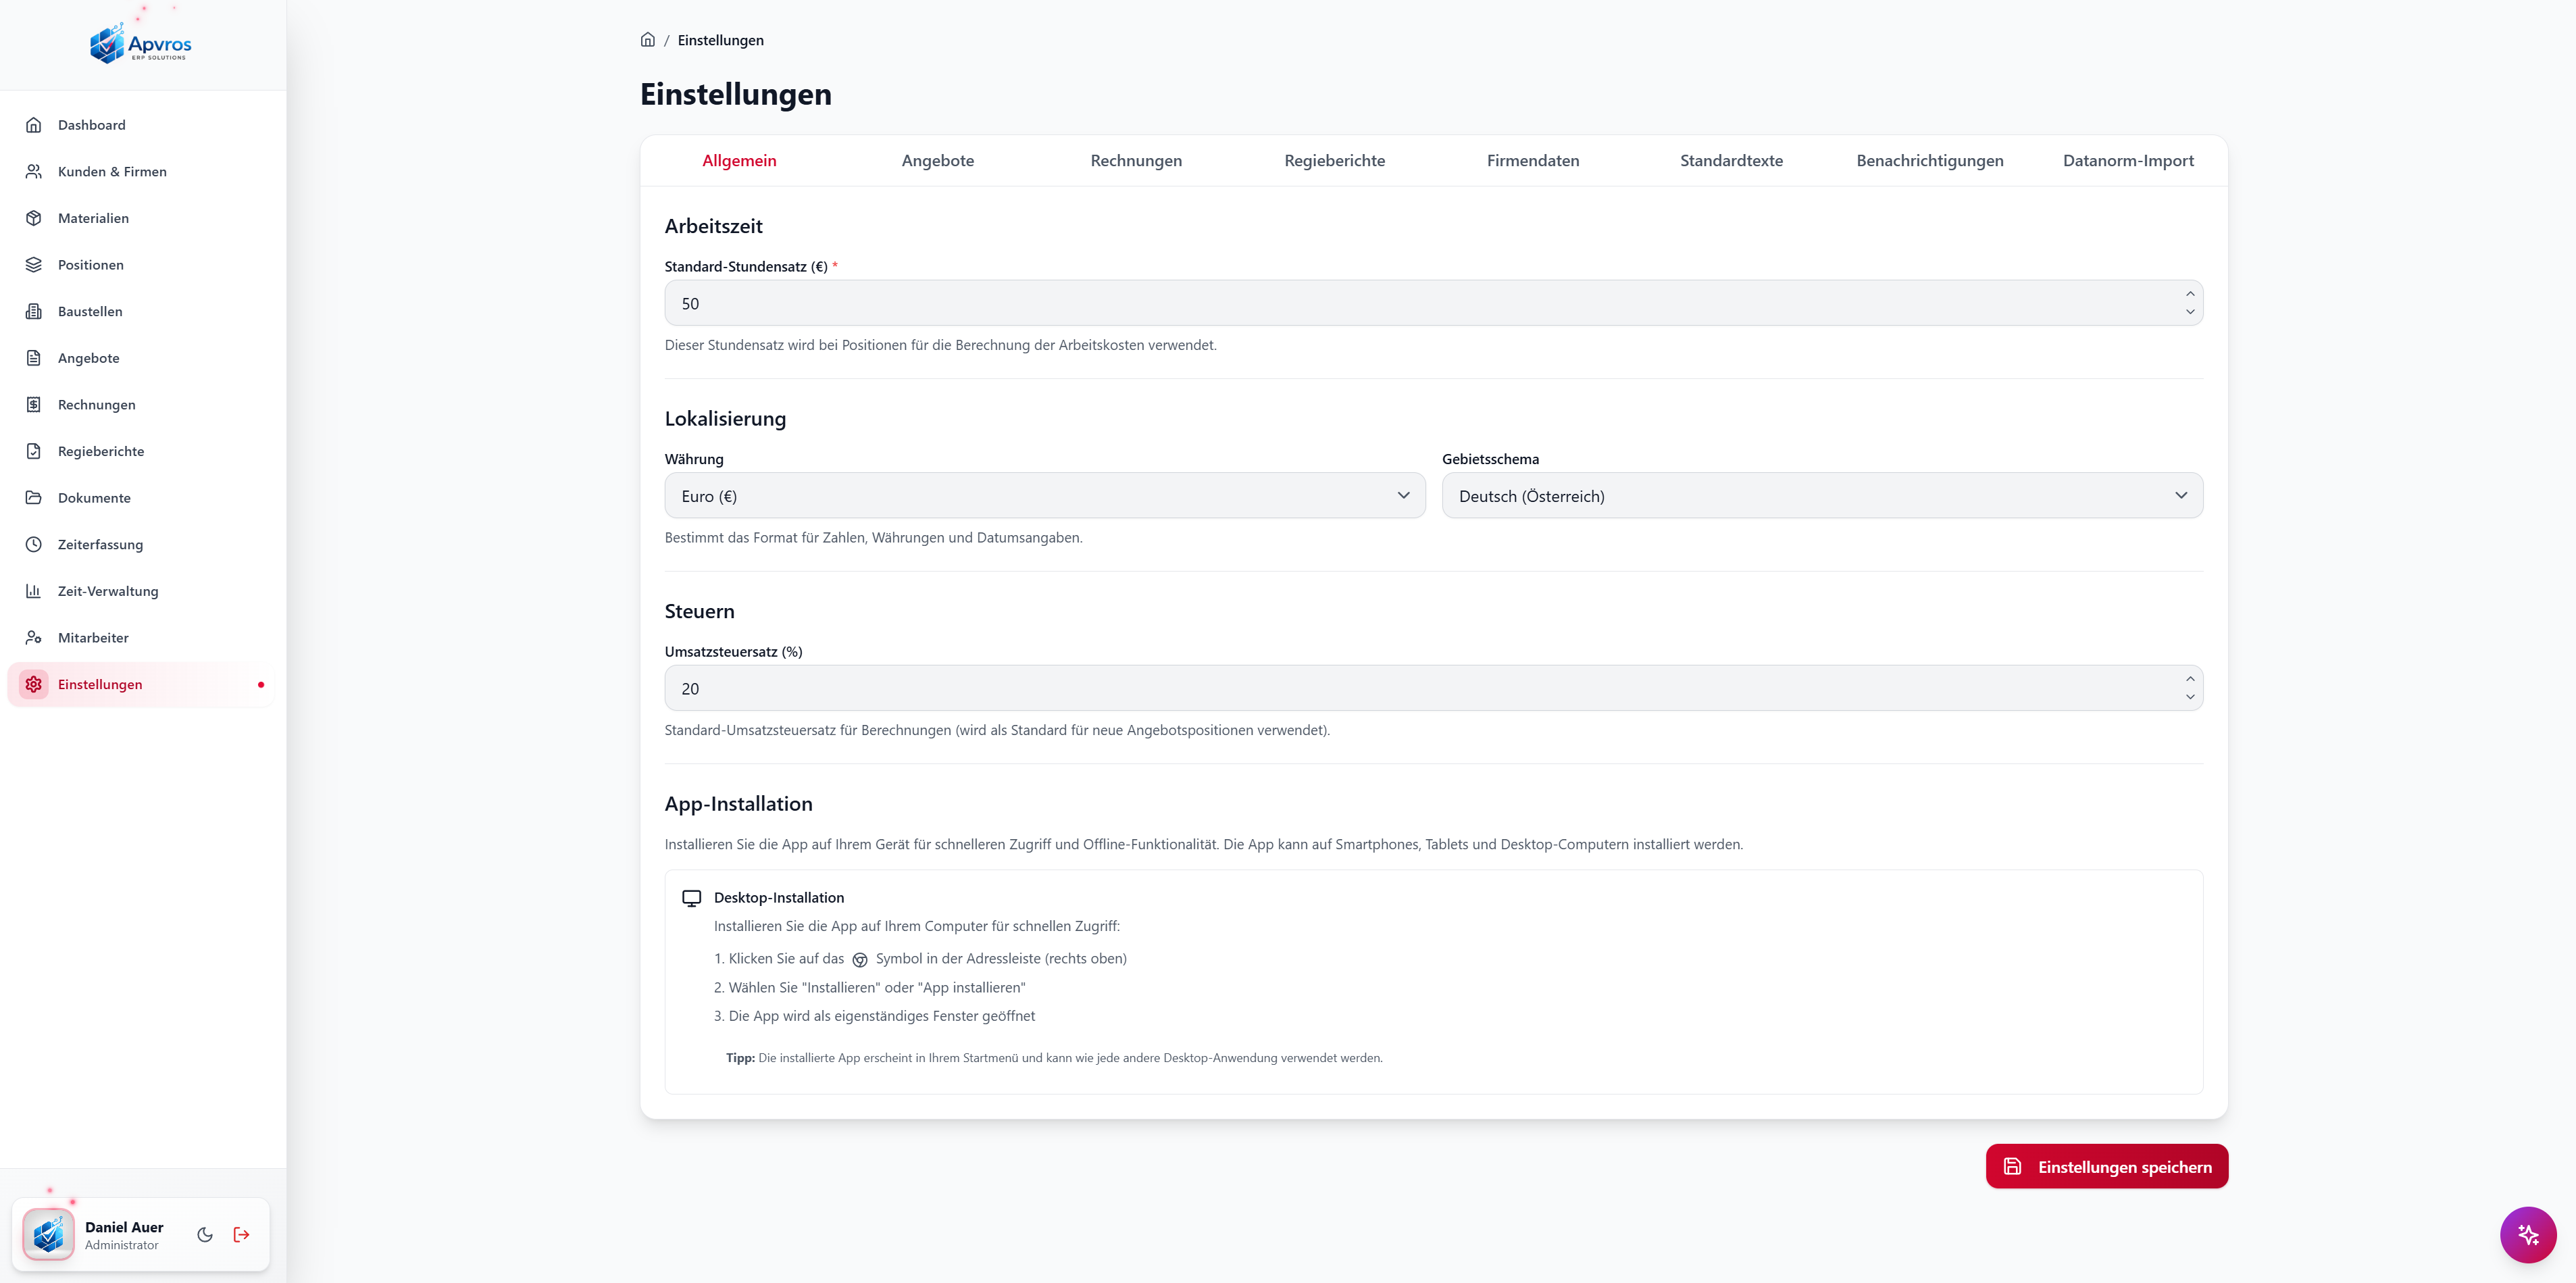Open Zeiterfassung via its clock icon

coord(34,544)
